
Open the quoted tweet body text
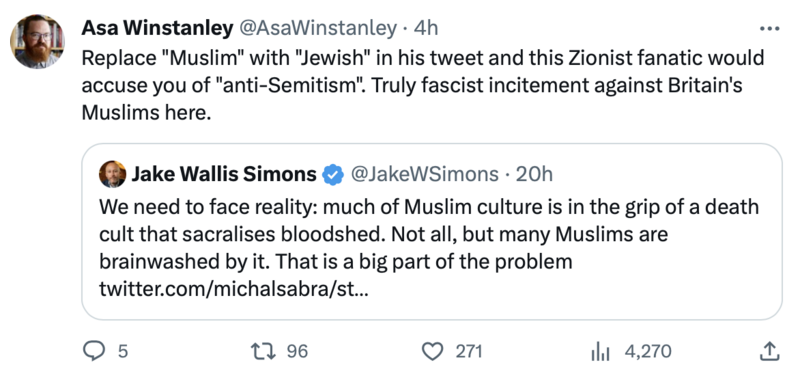[x=429, y=235]
